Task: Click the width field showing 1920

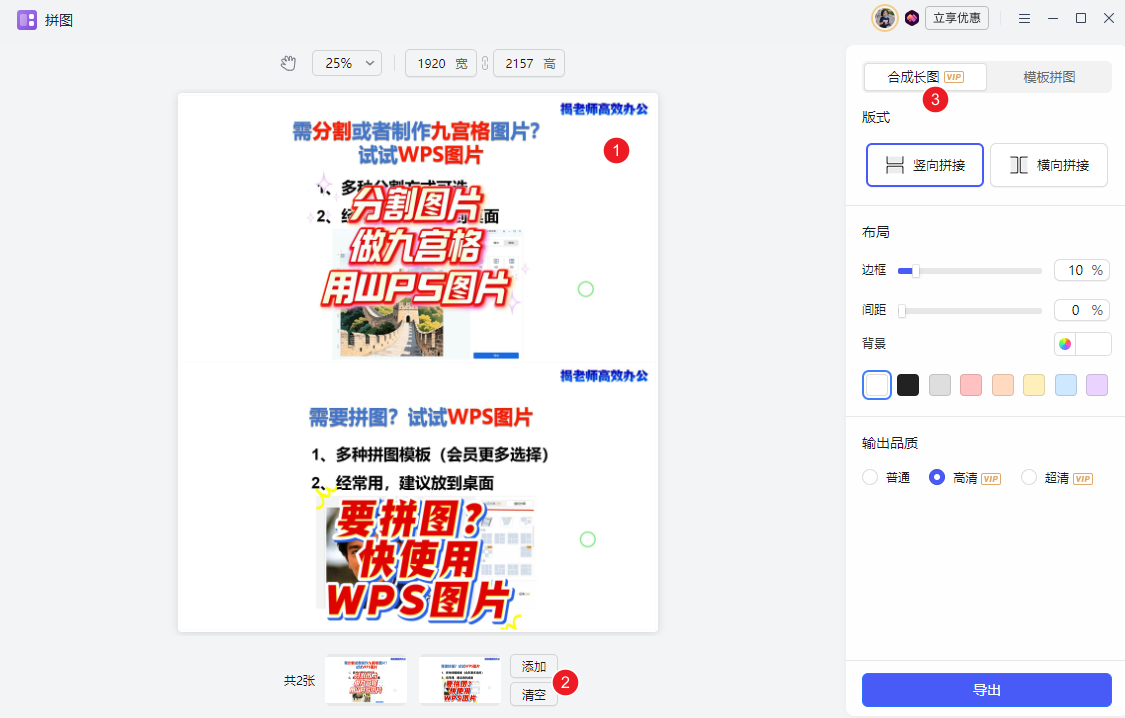Action: pyautogui.click(x=441, y=63)
